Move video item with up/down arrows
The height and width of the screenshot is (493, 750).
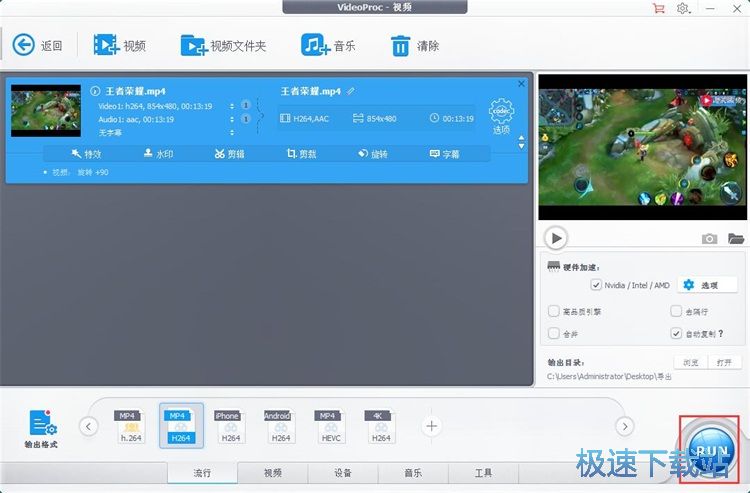[521, 142]
